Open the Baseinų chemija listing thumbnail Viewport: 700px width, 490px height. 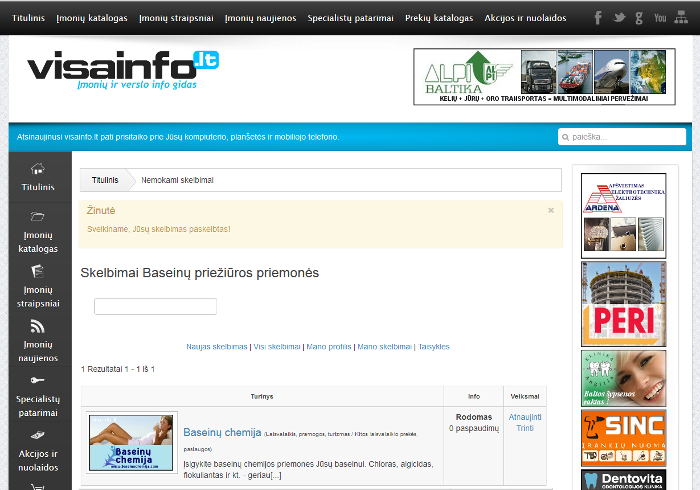[131, 443]
